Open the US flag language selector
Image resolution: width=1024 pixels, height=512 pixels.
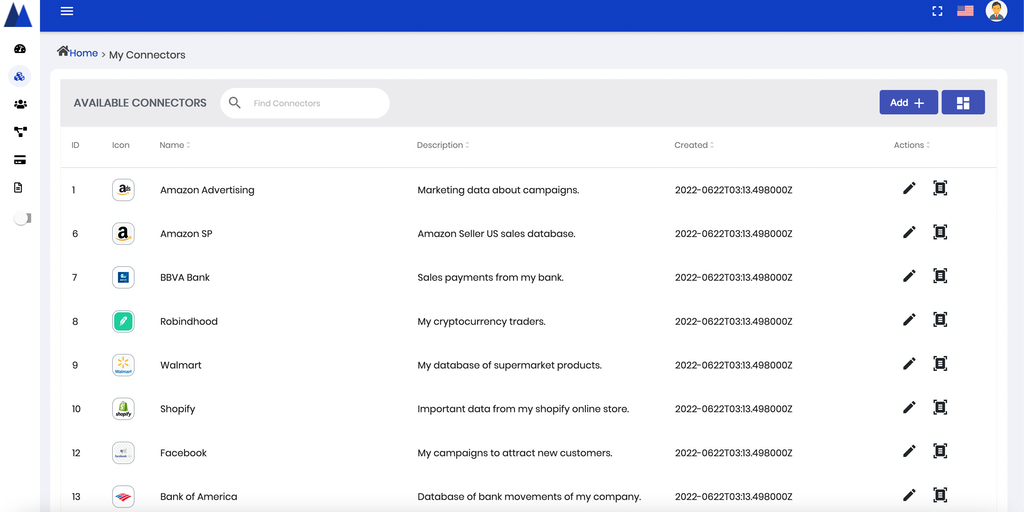965,11
